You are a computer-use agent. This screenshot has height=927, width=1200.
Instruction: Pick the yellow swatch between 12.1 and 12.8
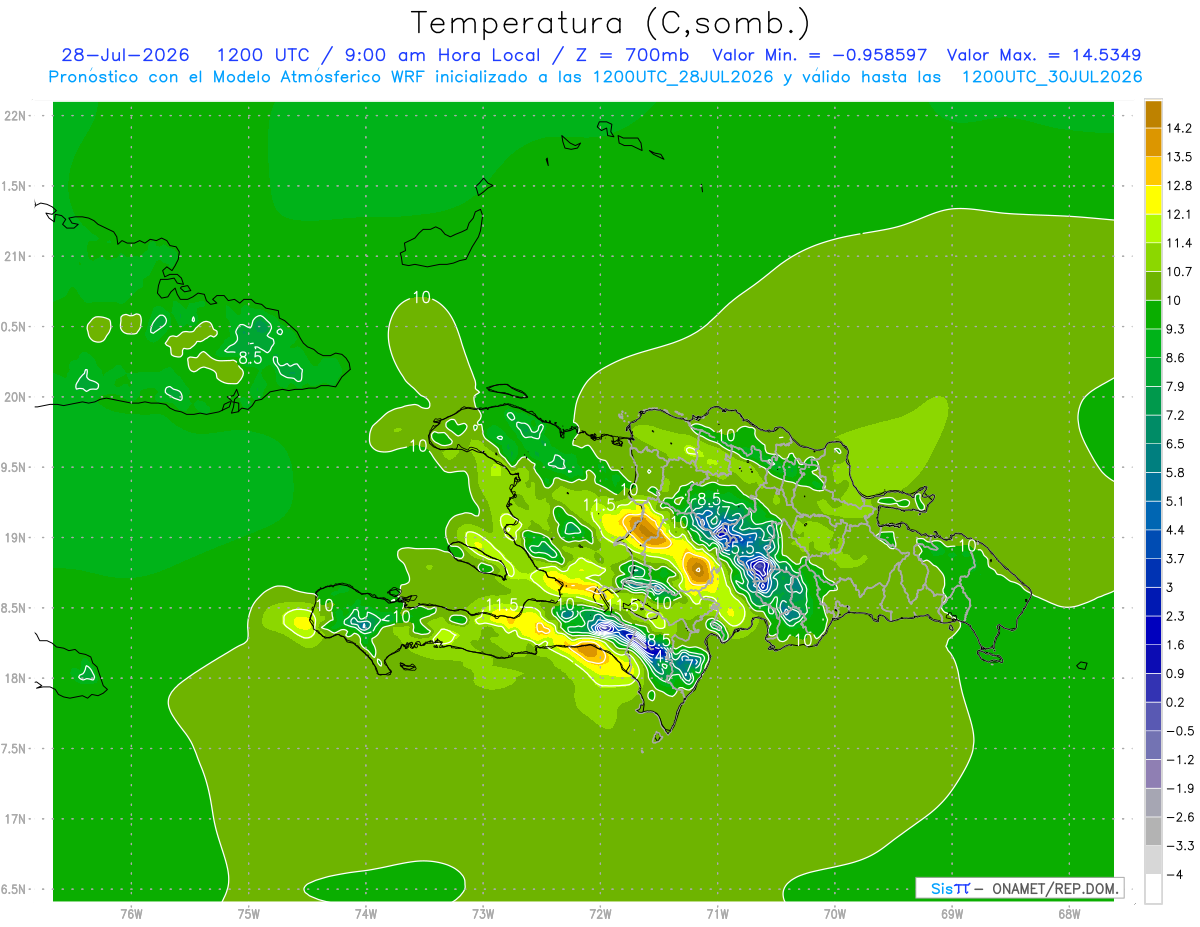(1153, 200)
